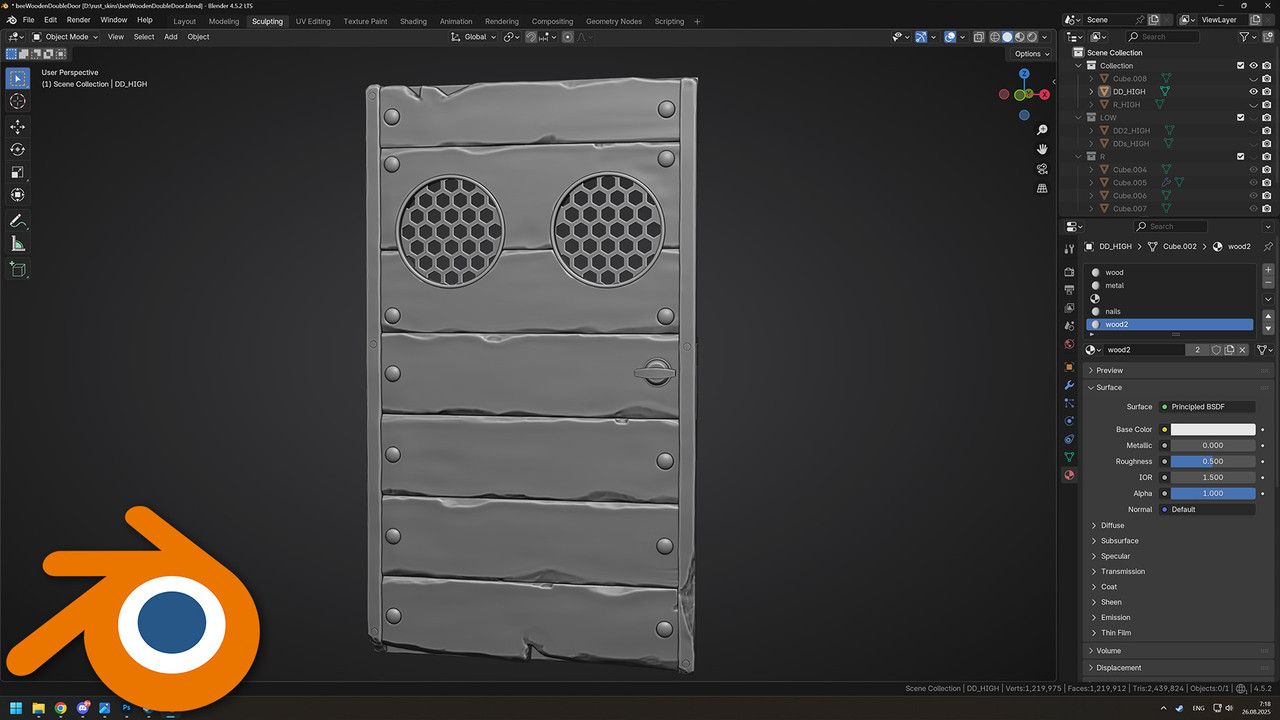Image resolution: width=1280 pixels, height=720 pixels.
Task: Add a new material slot with plus
Action: coord(1269,270)
